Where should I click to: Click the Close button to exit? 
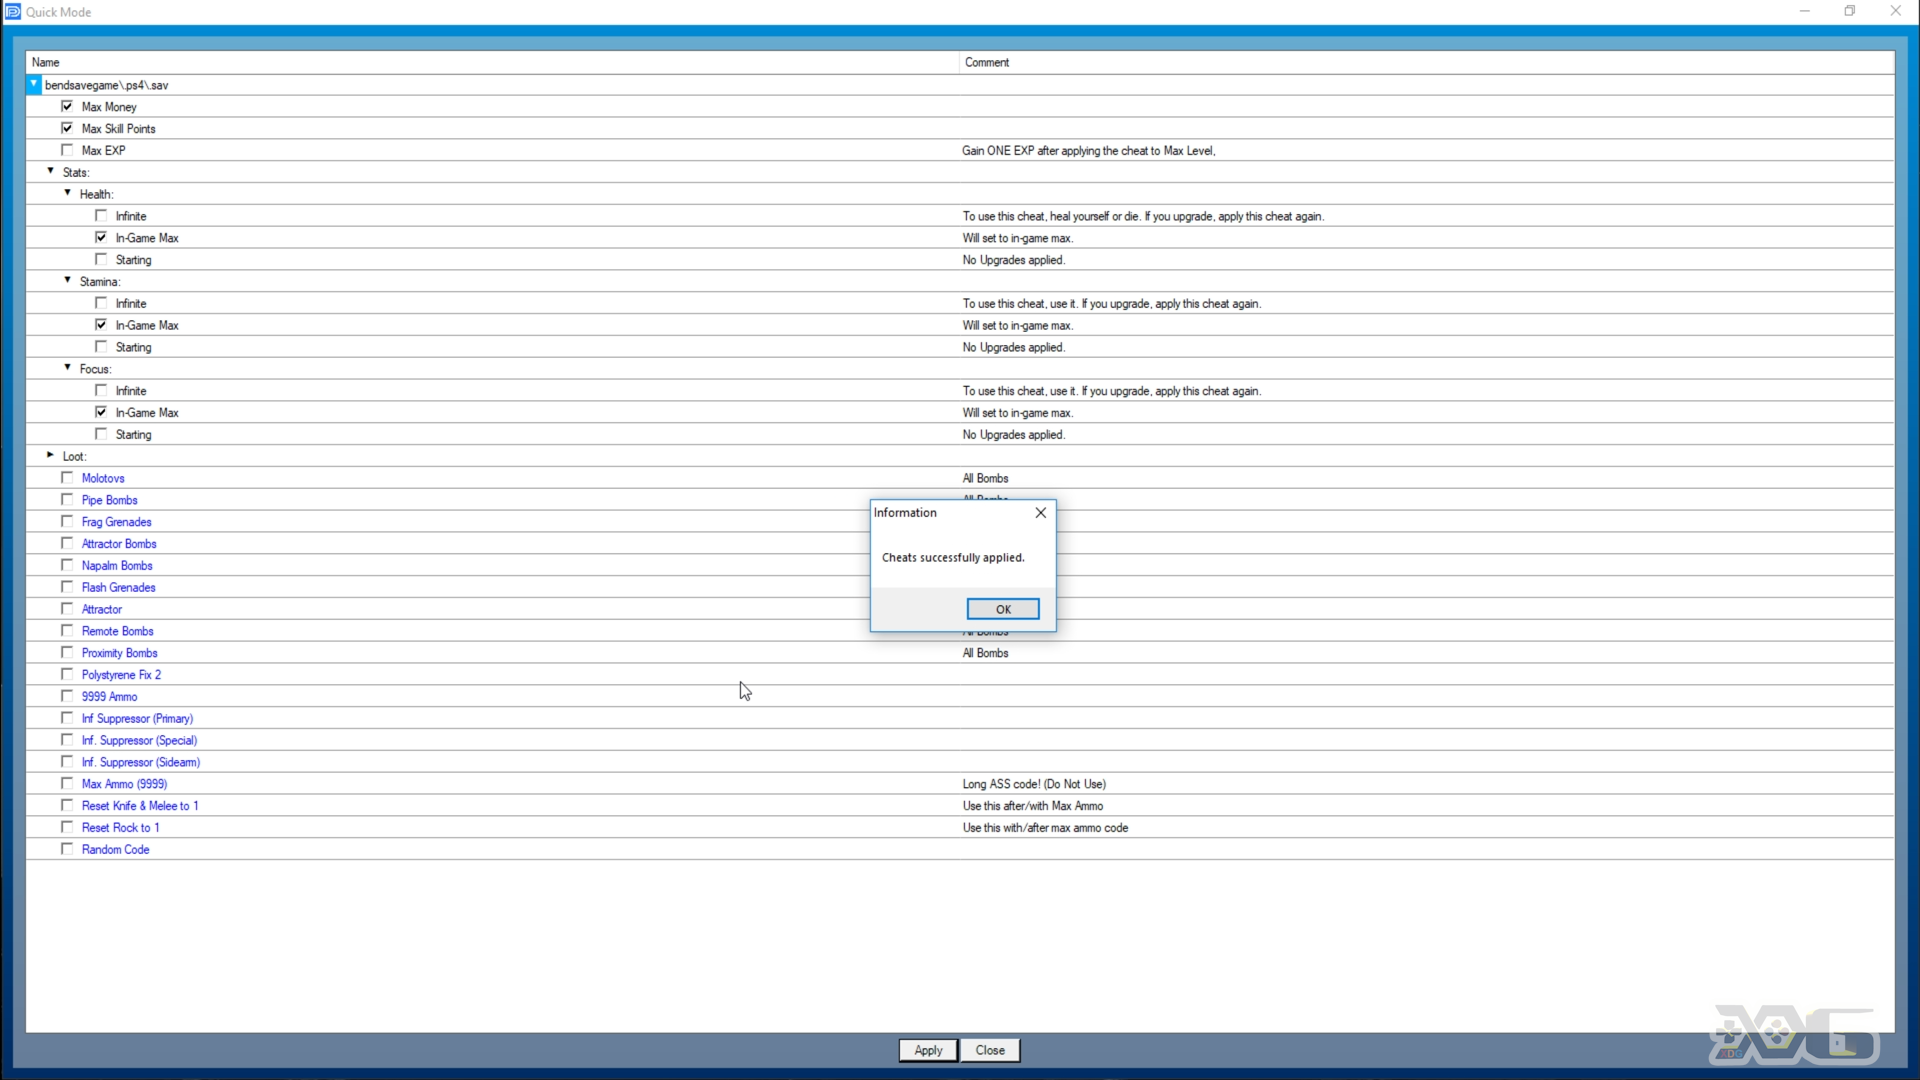(x=990, y=1050)
